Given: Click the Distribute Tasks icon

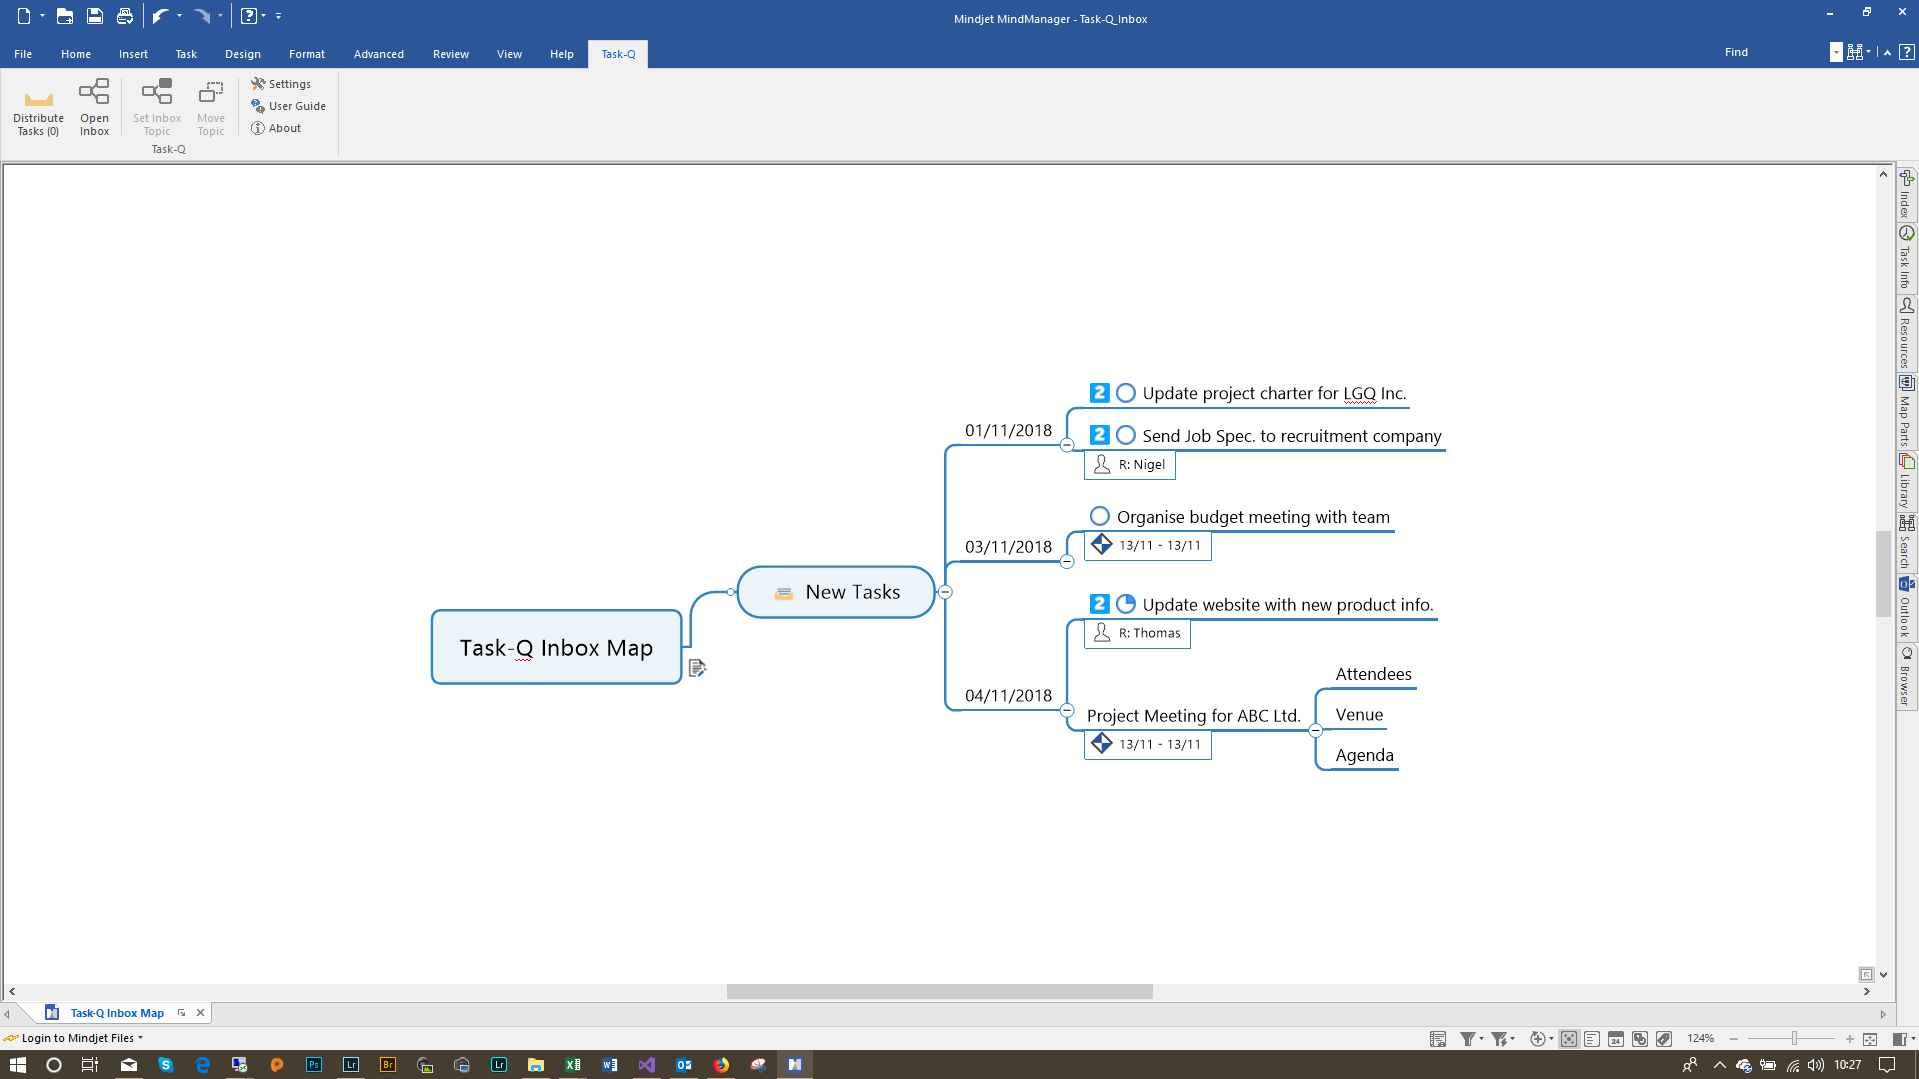Looking at the screenshot, I should point(38,99).
